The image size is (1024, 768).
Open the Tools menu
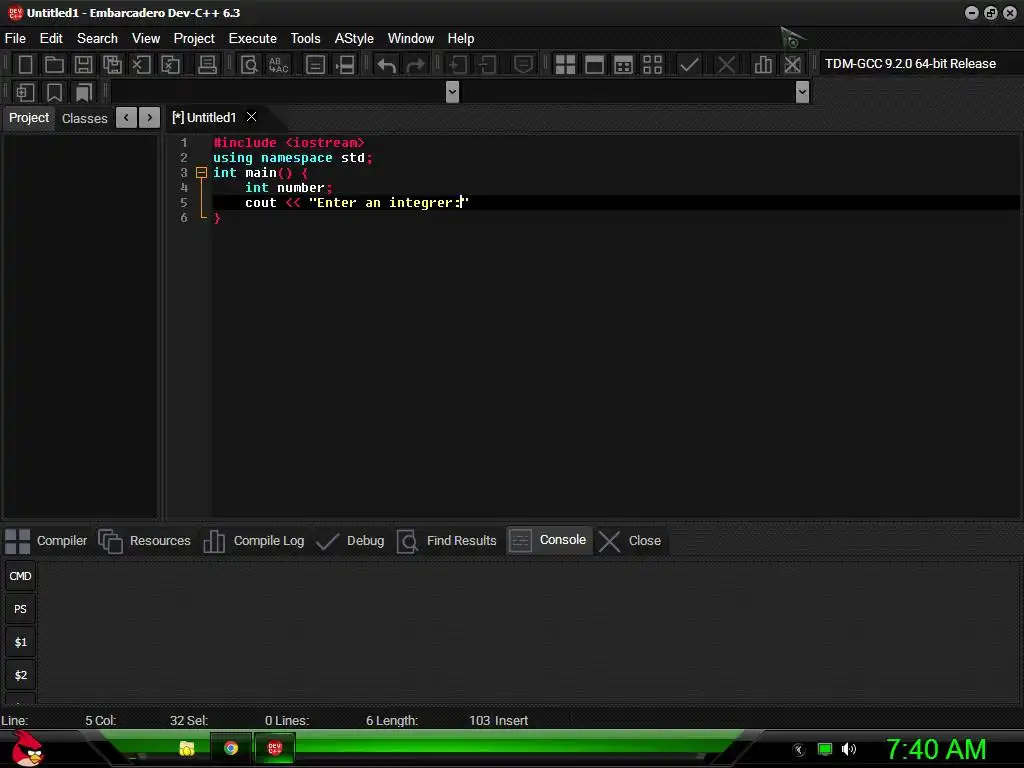(x=306, y=39)
